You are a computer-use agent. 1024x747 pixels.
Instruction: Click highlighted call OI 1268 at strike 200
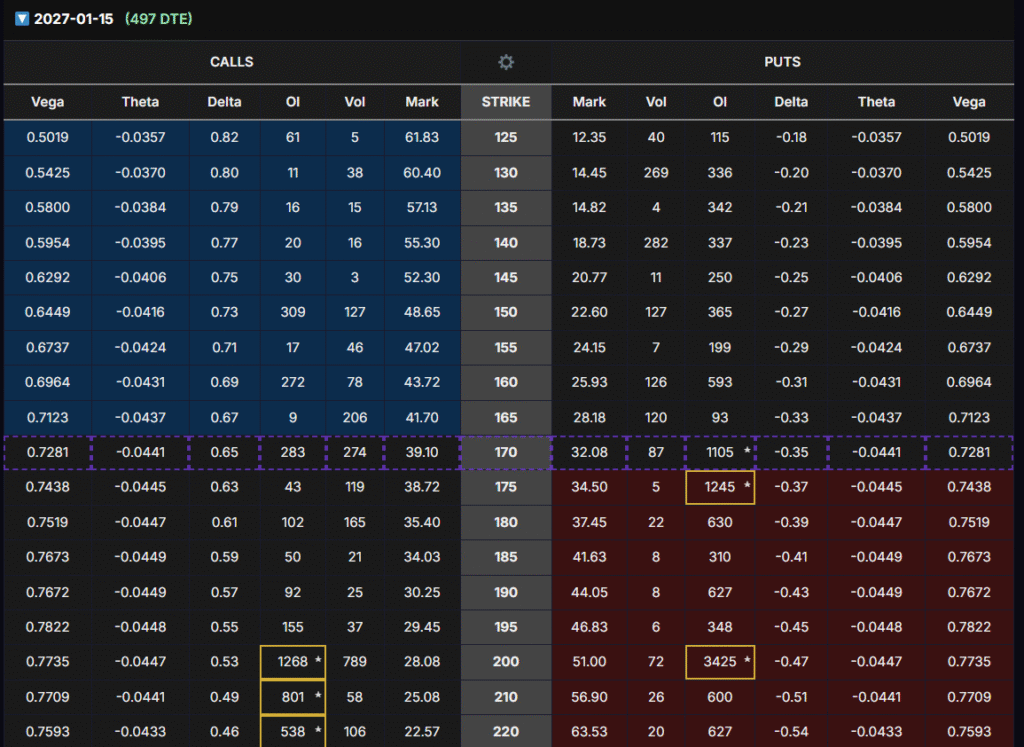click(293, 662)
